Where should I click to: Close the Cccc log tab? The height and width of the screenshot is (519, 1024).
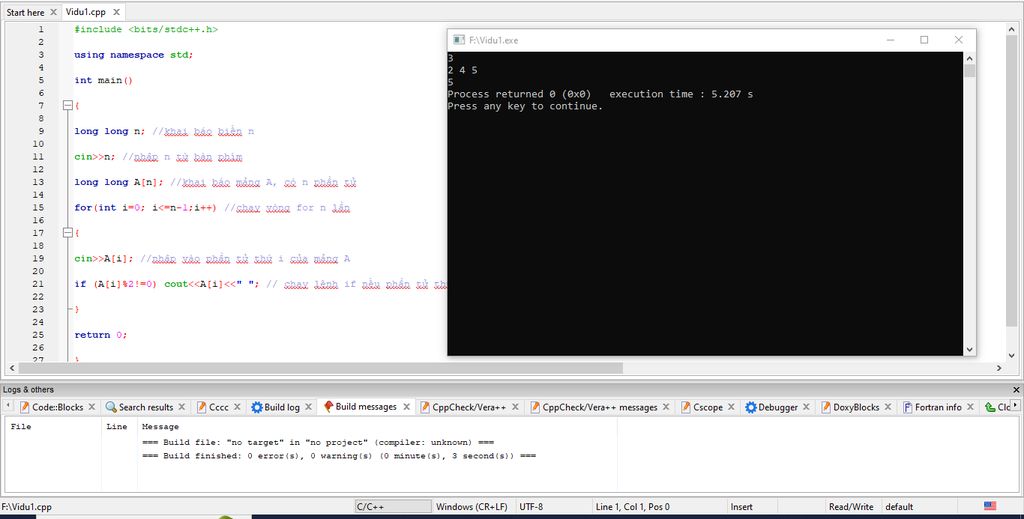click(237, 407)
